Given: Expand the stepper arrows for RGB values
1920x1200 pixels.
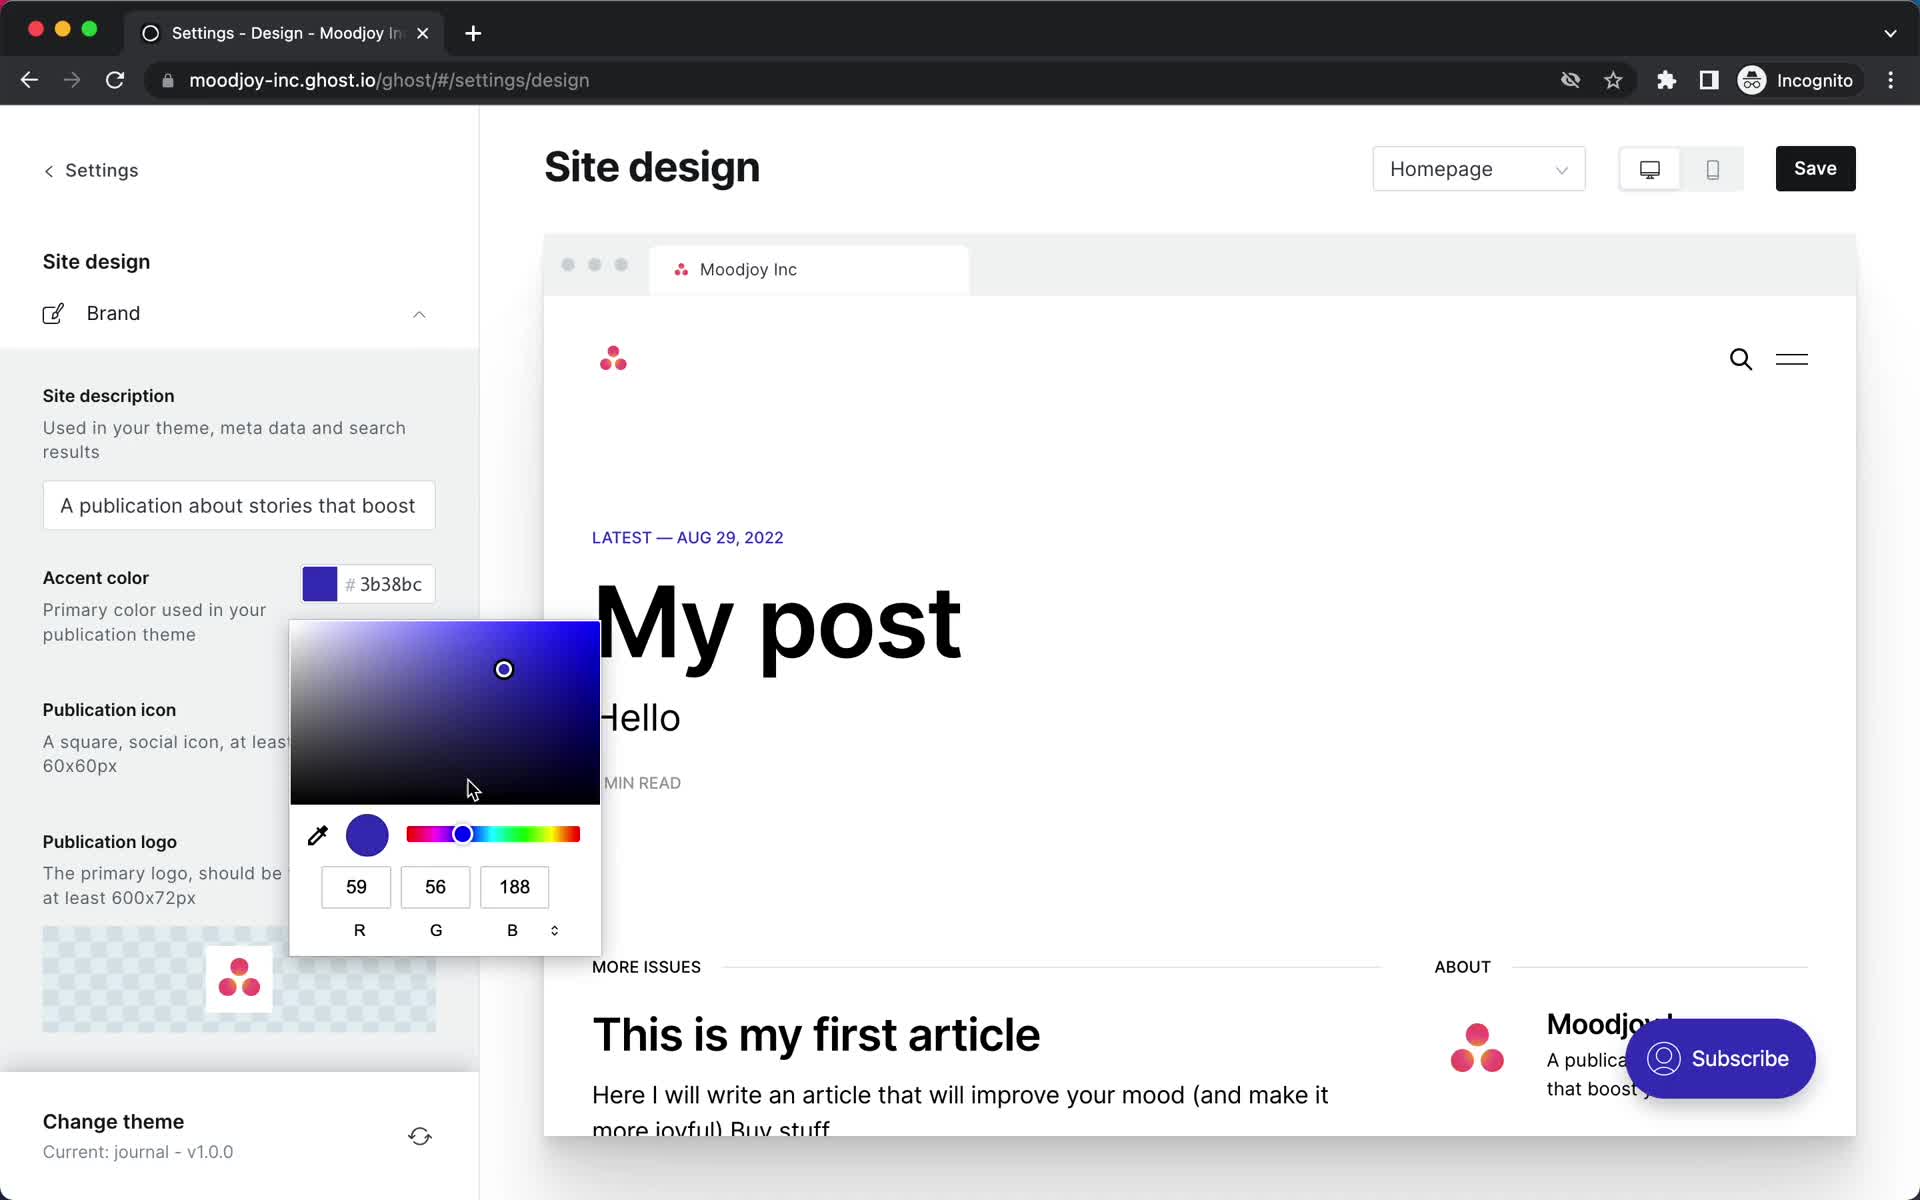Looking at the screenshot, I should click(553, 929).
